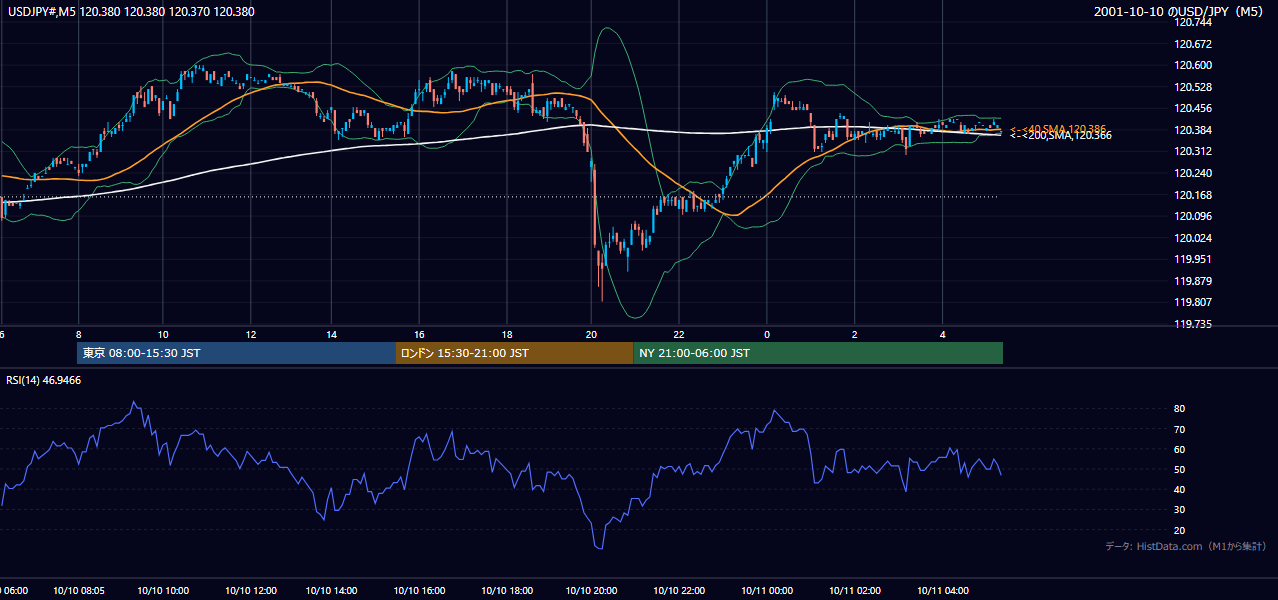Click hour label 20 on price chart
Screen dimensions: 1278x600
(x=591, y=334)
